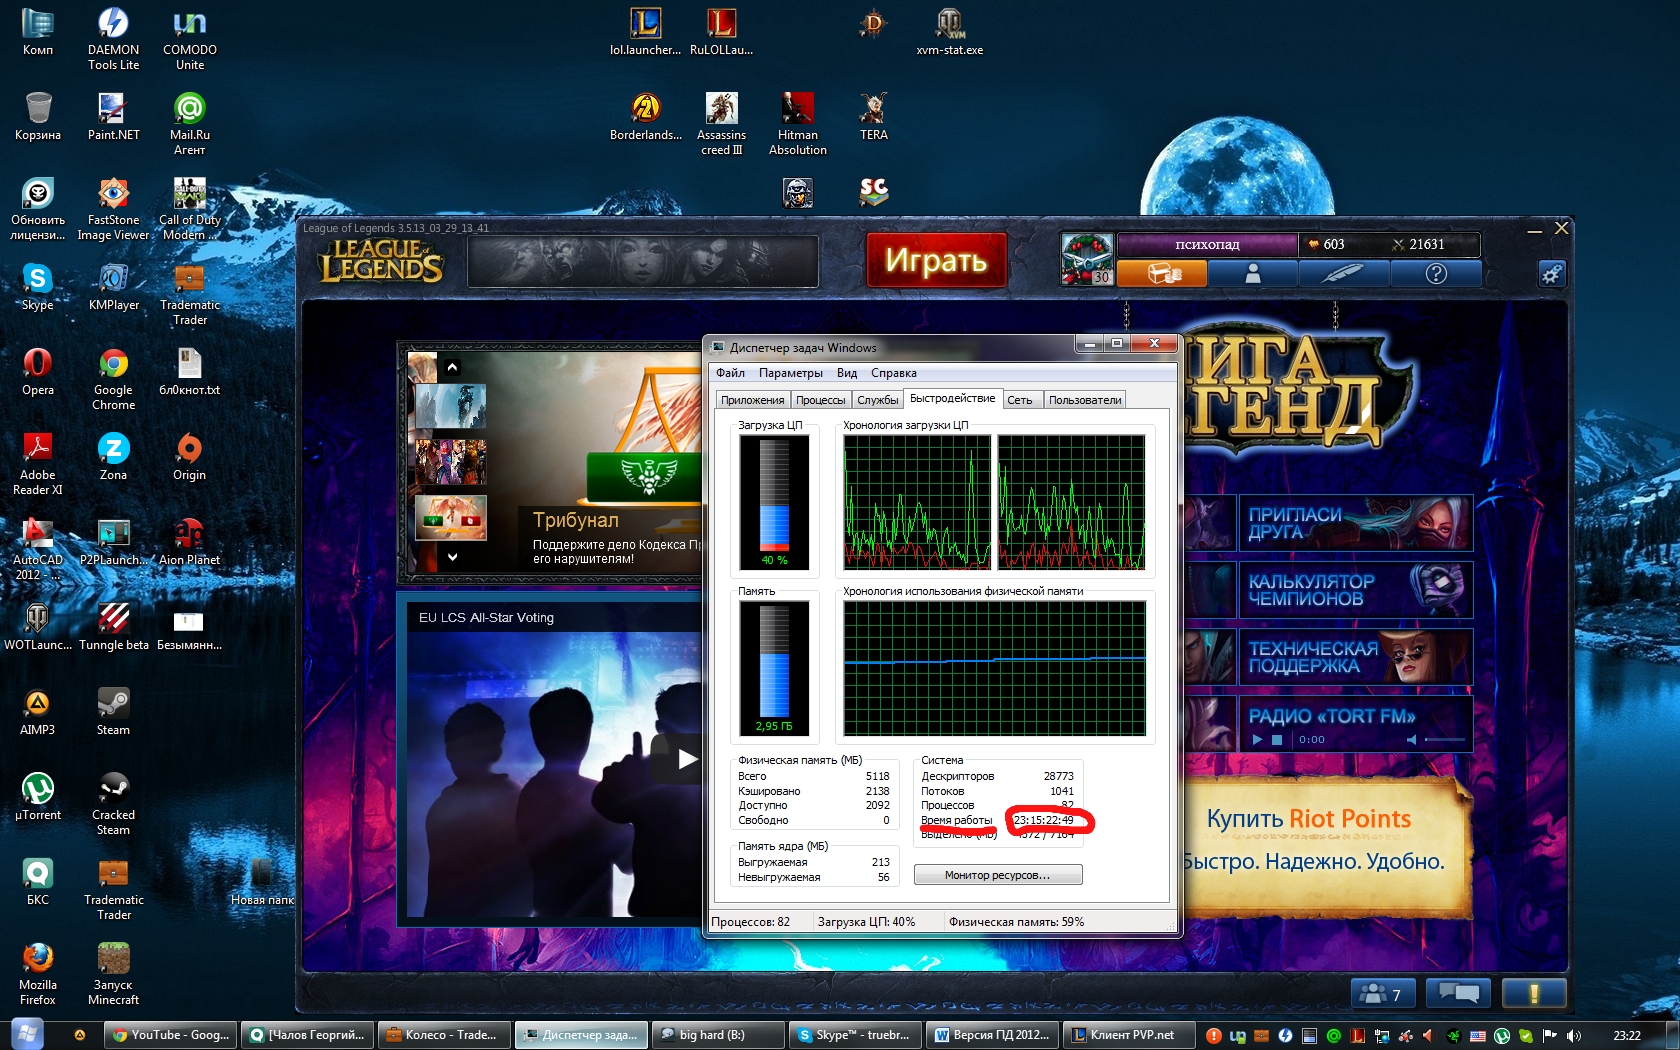Open Tunngle beta desktop icon
This screenshot has height=1050, width=1680.
coord(113,626)
